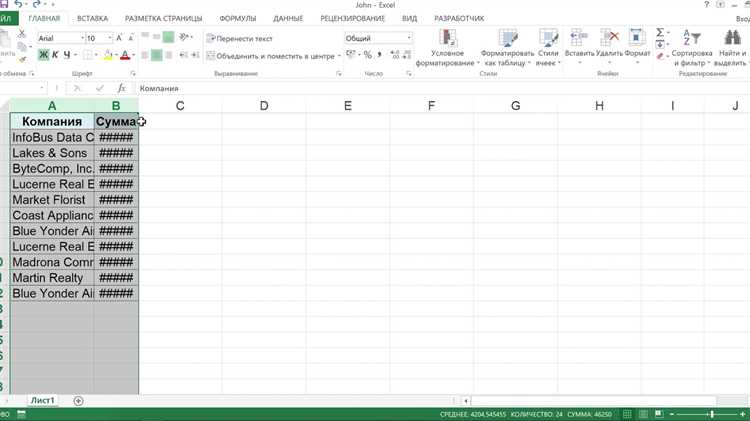
Task: Click the Cut scissors icon
Action: [x=22, y=34]
